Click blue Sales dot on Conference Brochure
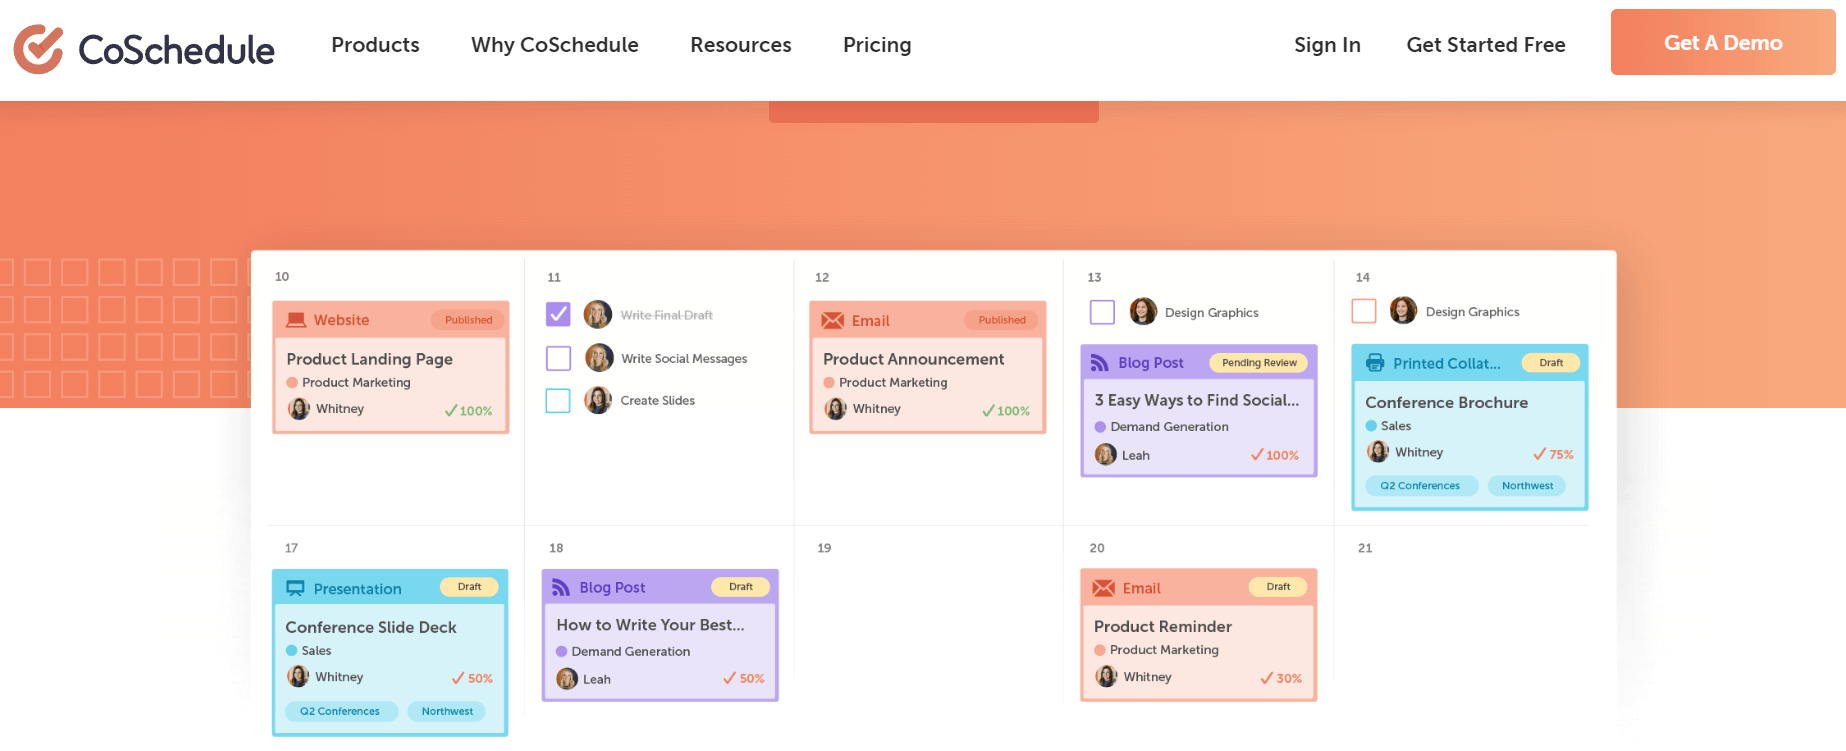 [x=1371, y=426]
